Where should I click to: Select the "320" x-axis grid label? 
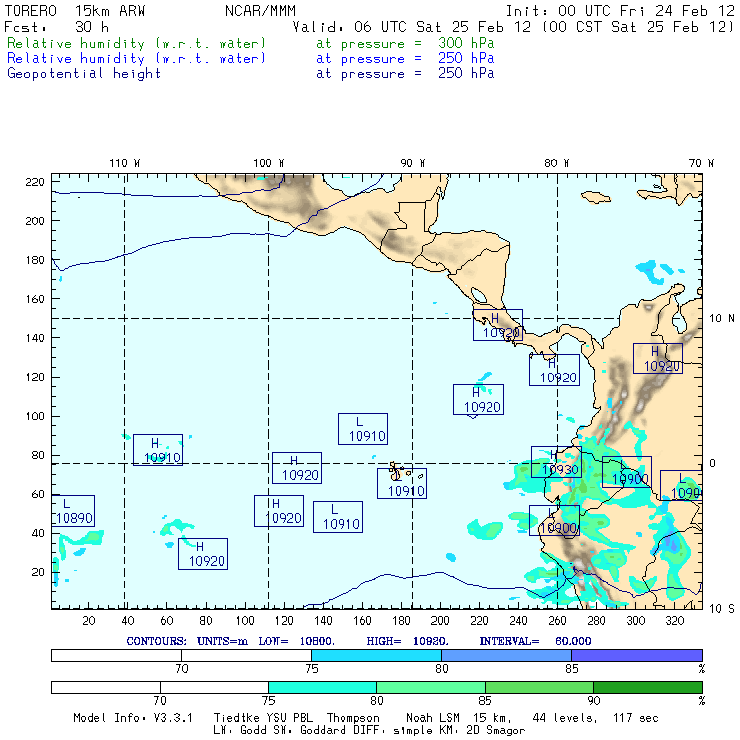click(x=675, y=621)
